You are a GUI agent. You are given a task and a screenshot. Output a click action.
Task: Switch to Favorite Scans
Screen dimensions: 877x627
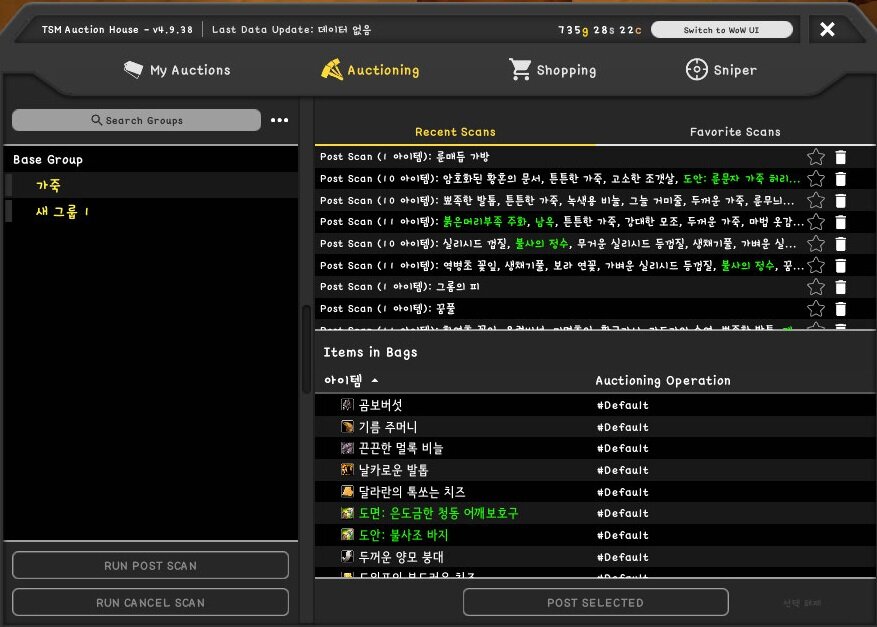click(735, 132)
